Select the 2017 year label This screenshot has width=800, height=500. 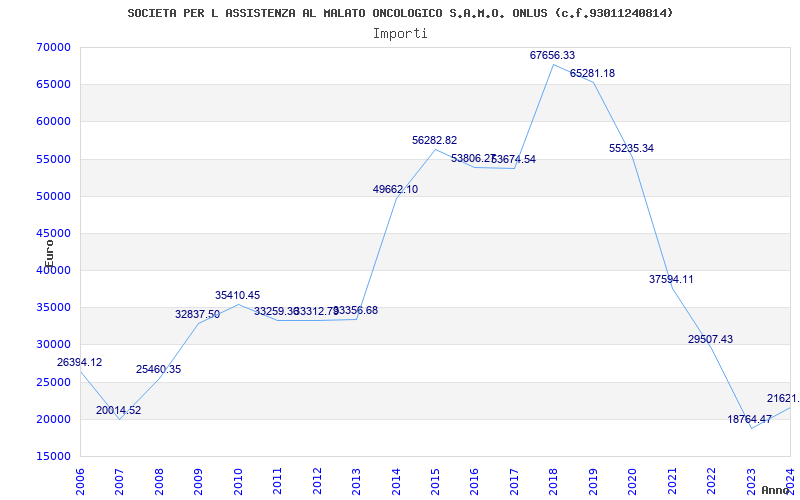[x=514, y=481]
